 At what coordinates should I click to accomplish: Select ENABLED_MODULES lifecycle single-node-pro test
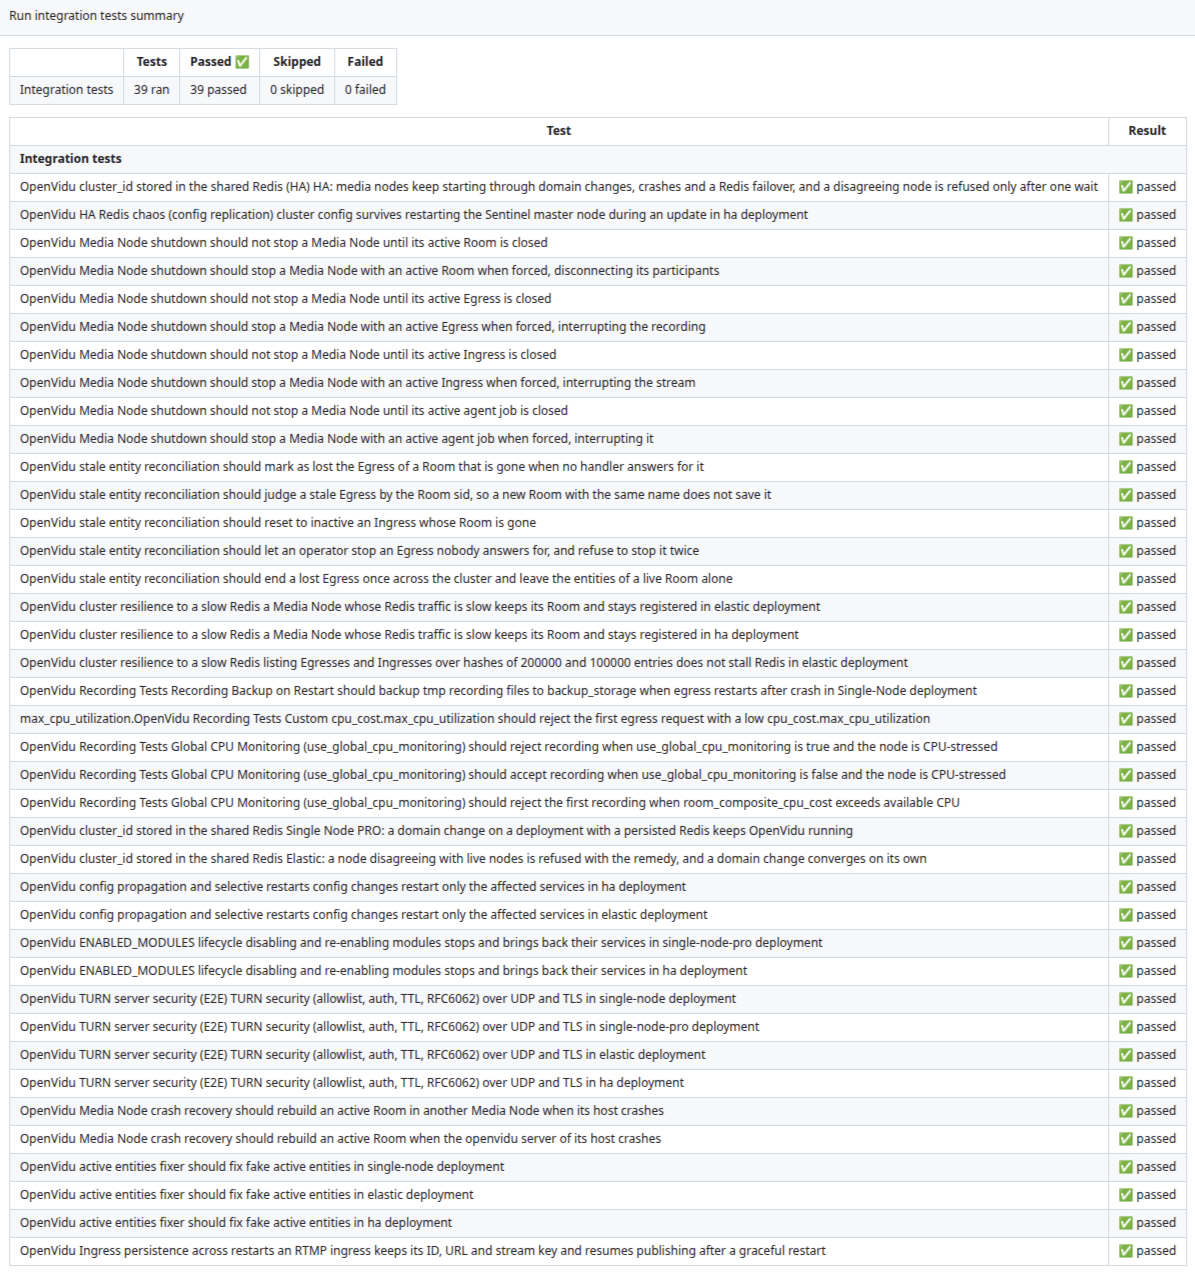(x=421, y=943)
